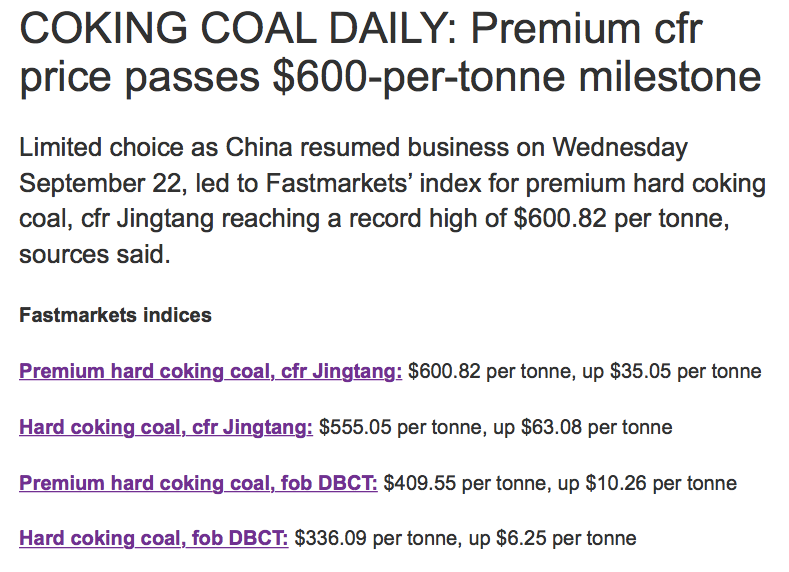Screen dimensions: 789x572
Task: Select the word "Fastmarkets’" in the summary paragraph
Action: [x=339, y=184]
